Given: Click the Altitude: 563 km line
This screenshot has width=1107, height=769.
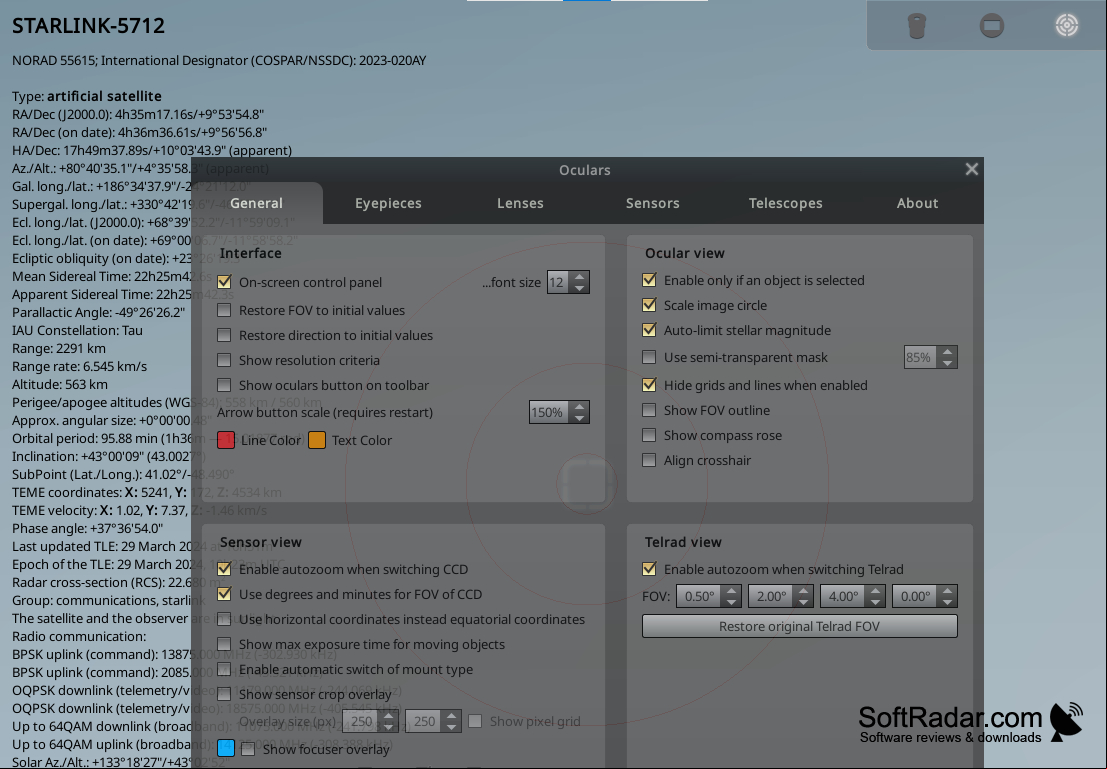Looking at the screenshot, I should pyautogui.click(x=60, y=384).
